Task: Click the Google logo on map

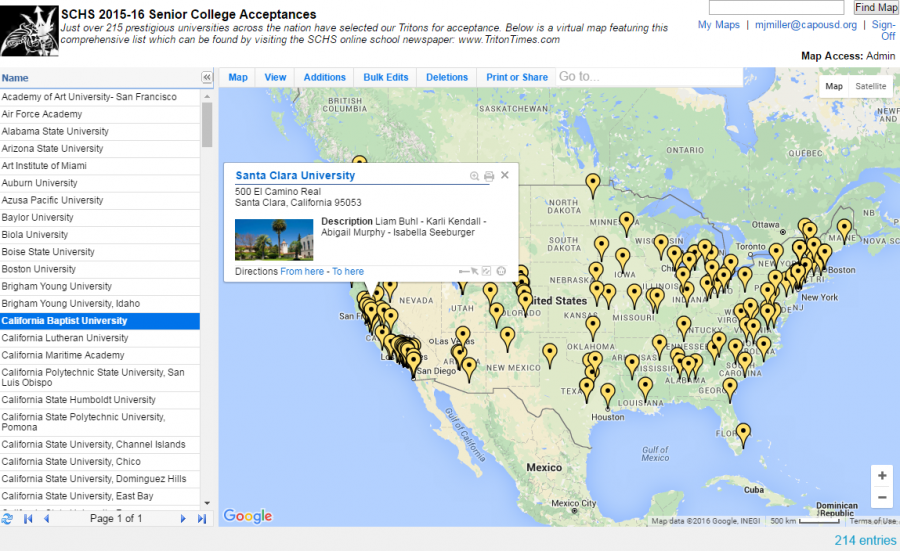Action: (247, 515)
